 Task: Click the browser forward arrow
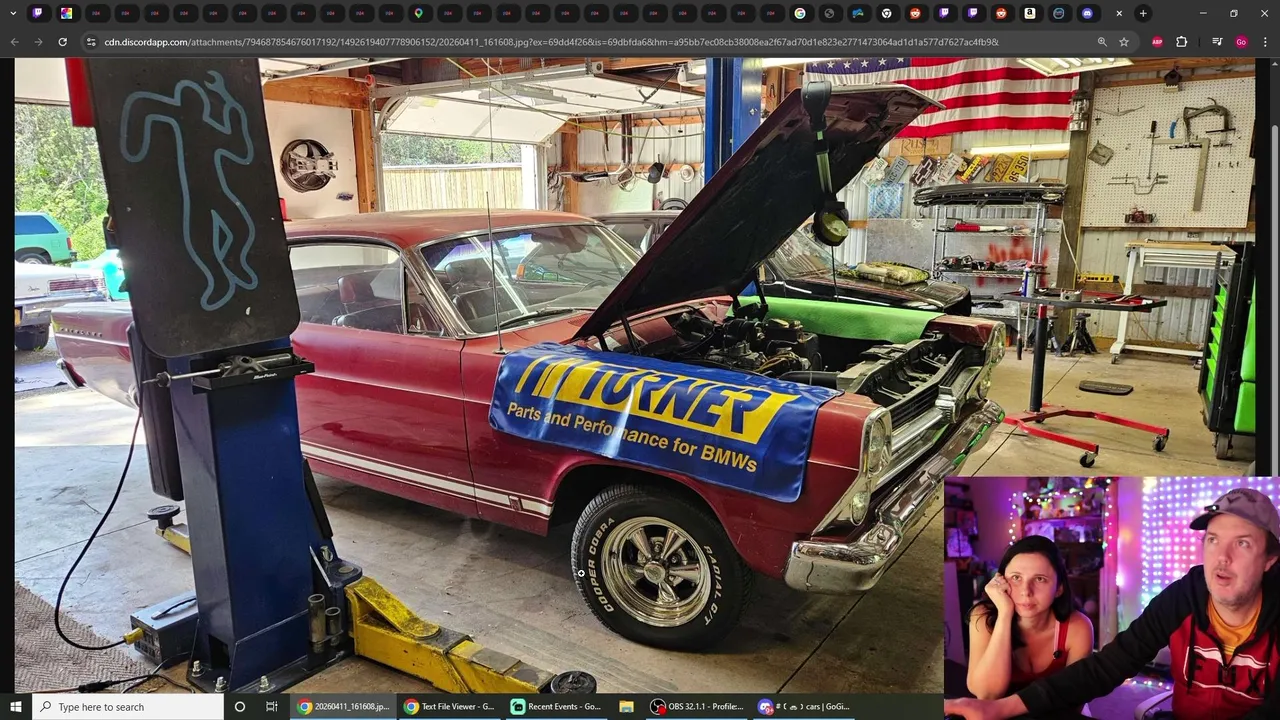pyautogui.click(x=38, y=42)
